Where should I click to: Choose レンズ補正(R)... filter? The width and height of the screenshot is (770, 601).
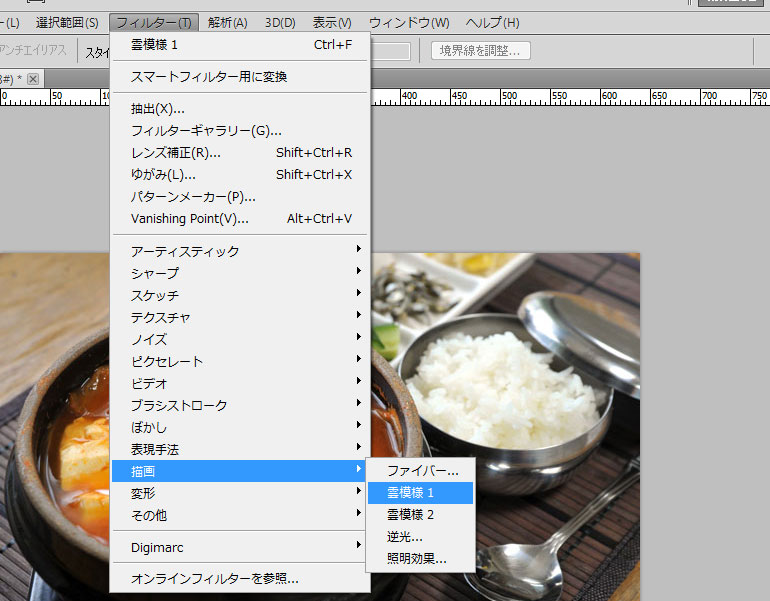click(x=241, y=153)
